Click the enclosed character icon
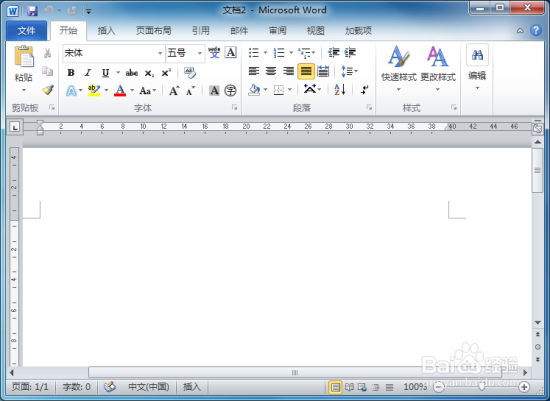Image resolution: width=550 pixels, height=401 pixels. click(230, 91)
